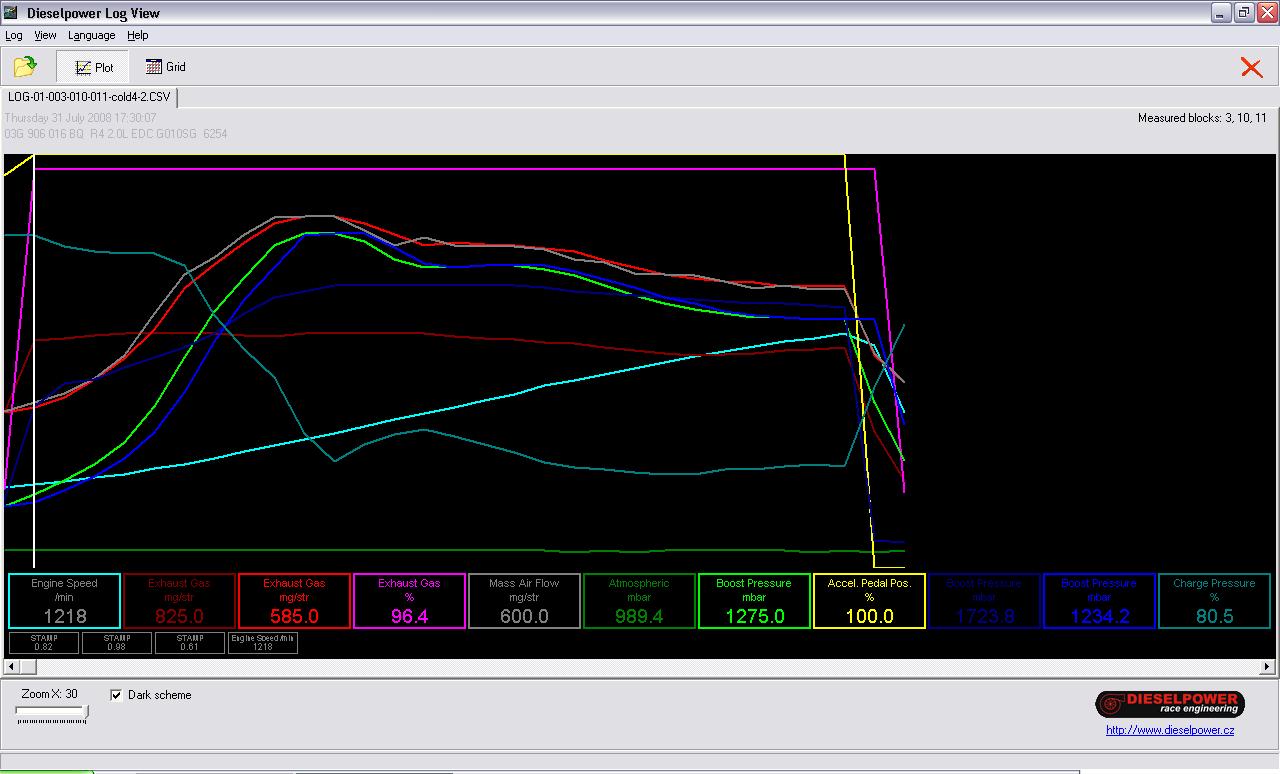This screenshot has width=1280, height=774.
Task: Click the Zoom X slider
Action: (x=51, y=713)
